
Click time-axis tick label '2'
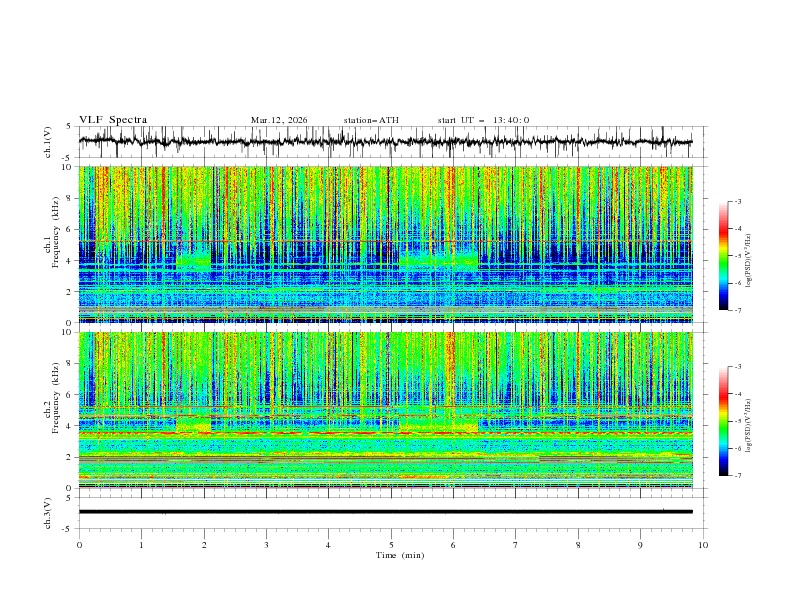coord(204,545)
